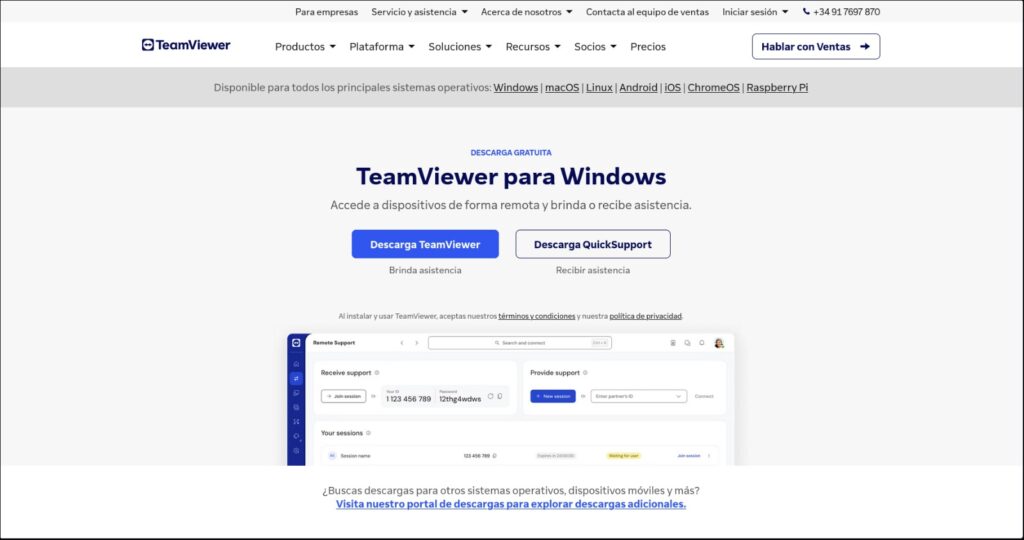This screenshot has height=540, width=1024.
Task: Open the Socios dropdown menu
Action: pyautogui.click(x=595, y=47)
